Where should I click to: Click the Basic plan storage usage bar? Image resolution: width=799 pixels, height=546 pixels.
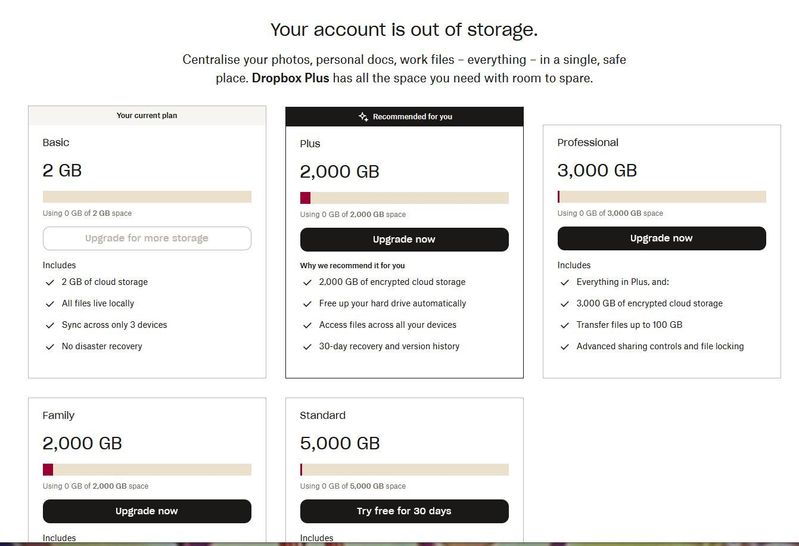[147, 197]
